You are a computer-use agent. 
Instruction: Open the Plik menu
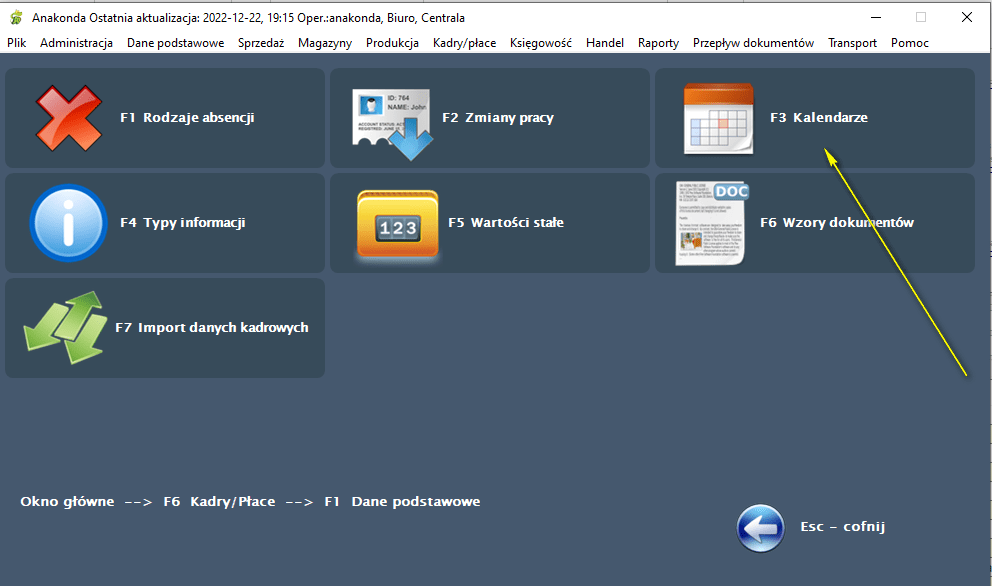click(x=17, y=43)
